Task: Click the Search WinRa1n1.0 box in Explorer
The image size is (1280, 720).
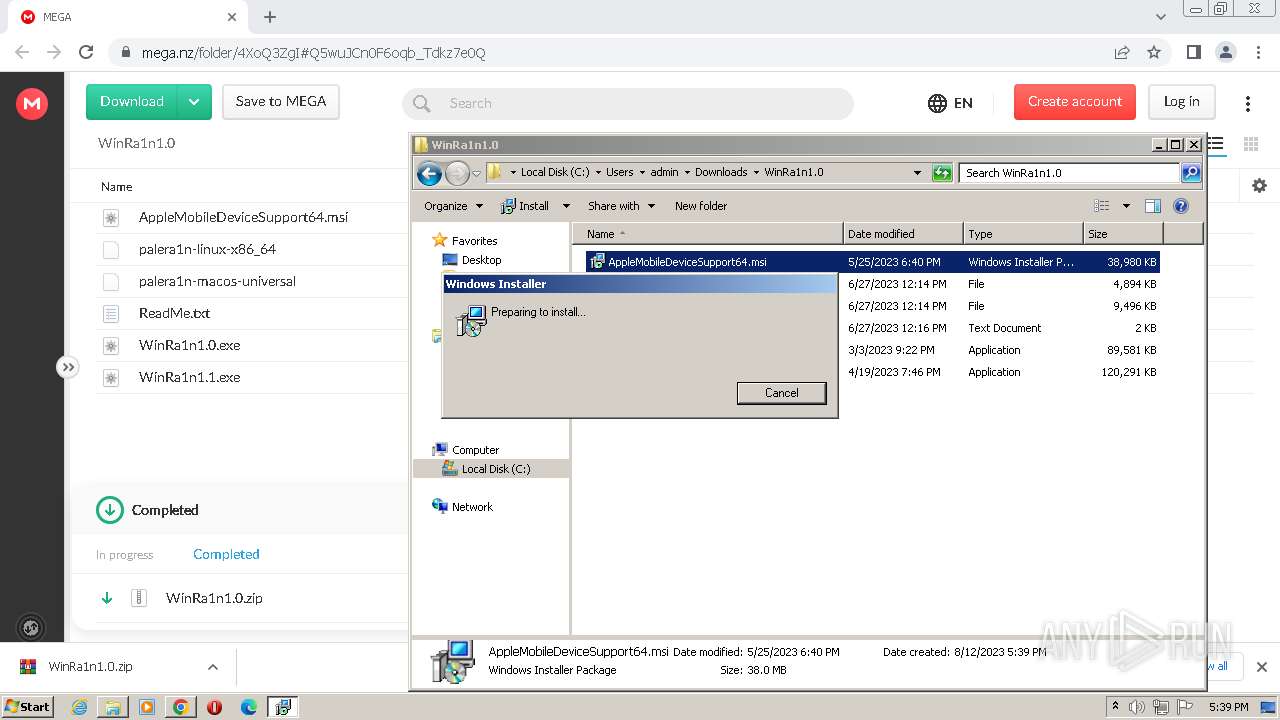Action: click(1069, 173)
